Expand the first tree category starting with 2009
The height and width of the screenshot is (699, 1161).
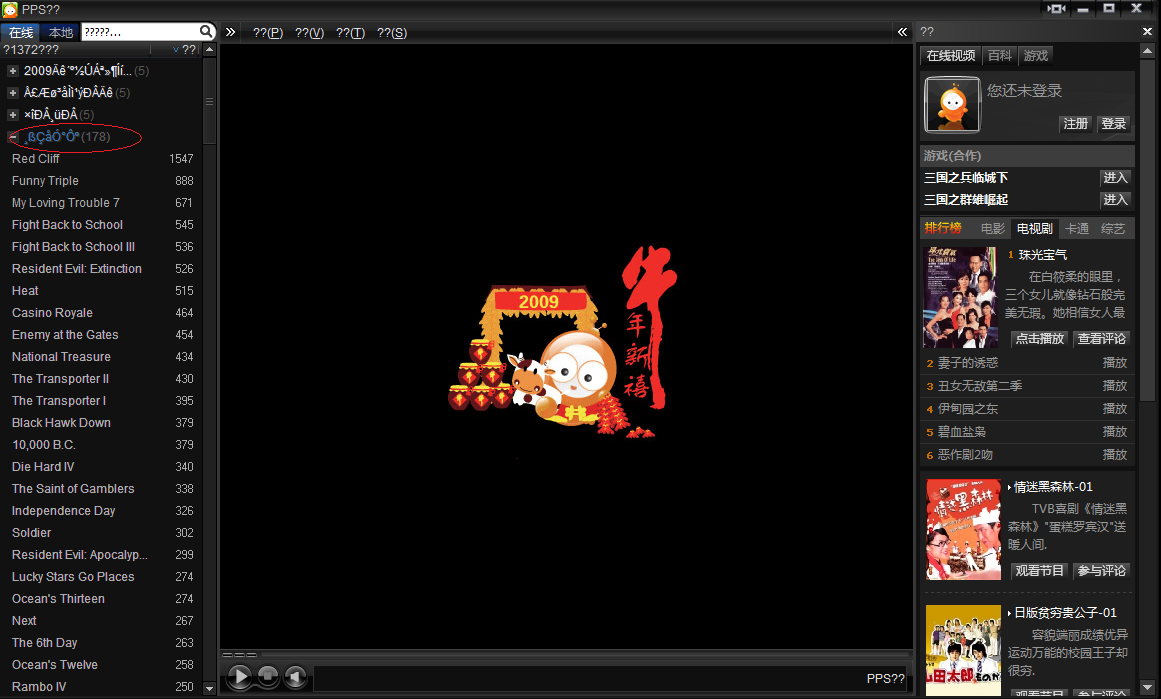(x=13, y=71)
